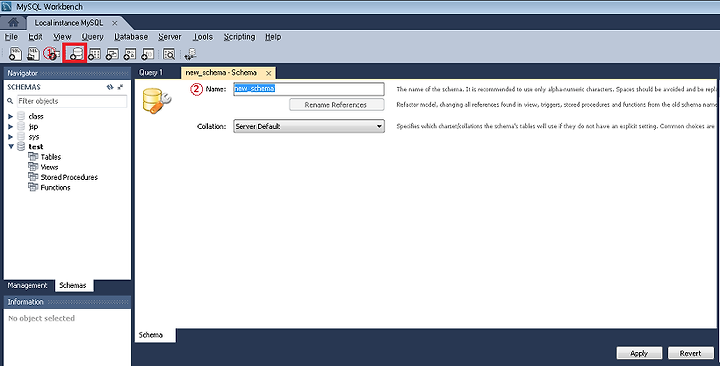Viewport: 720px width, 366px height.
Task: Switch to the Query 1 tab
Action: click(x=151, y=73)
